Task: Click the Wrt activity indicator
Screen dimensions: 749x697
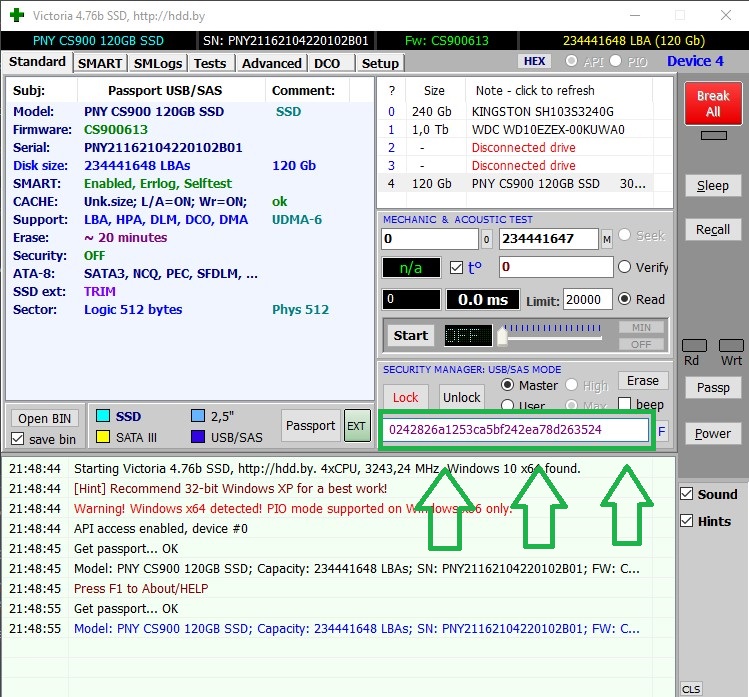Action: (x=731, y=345)
